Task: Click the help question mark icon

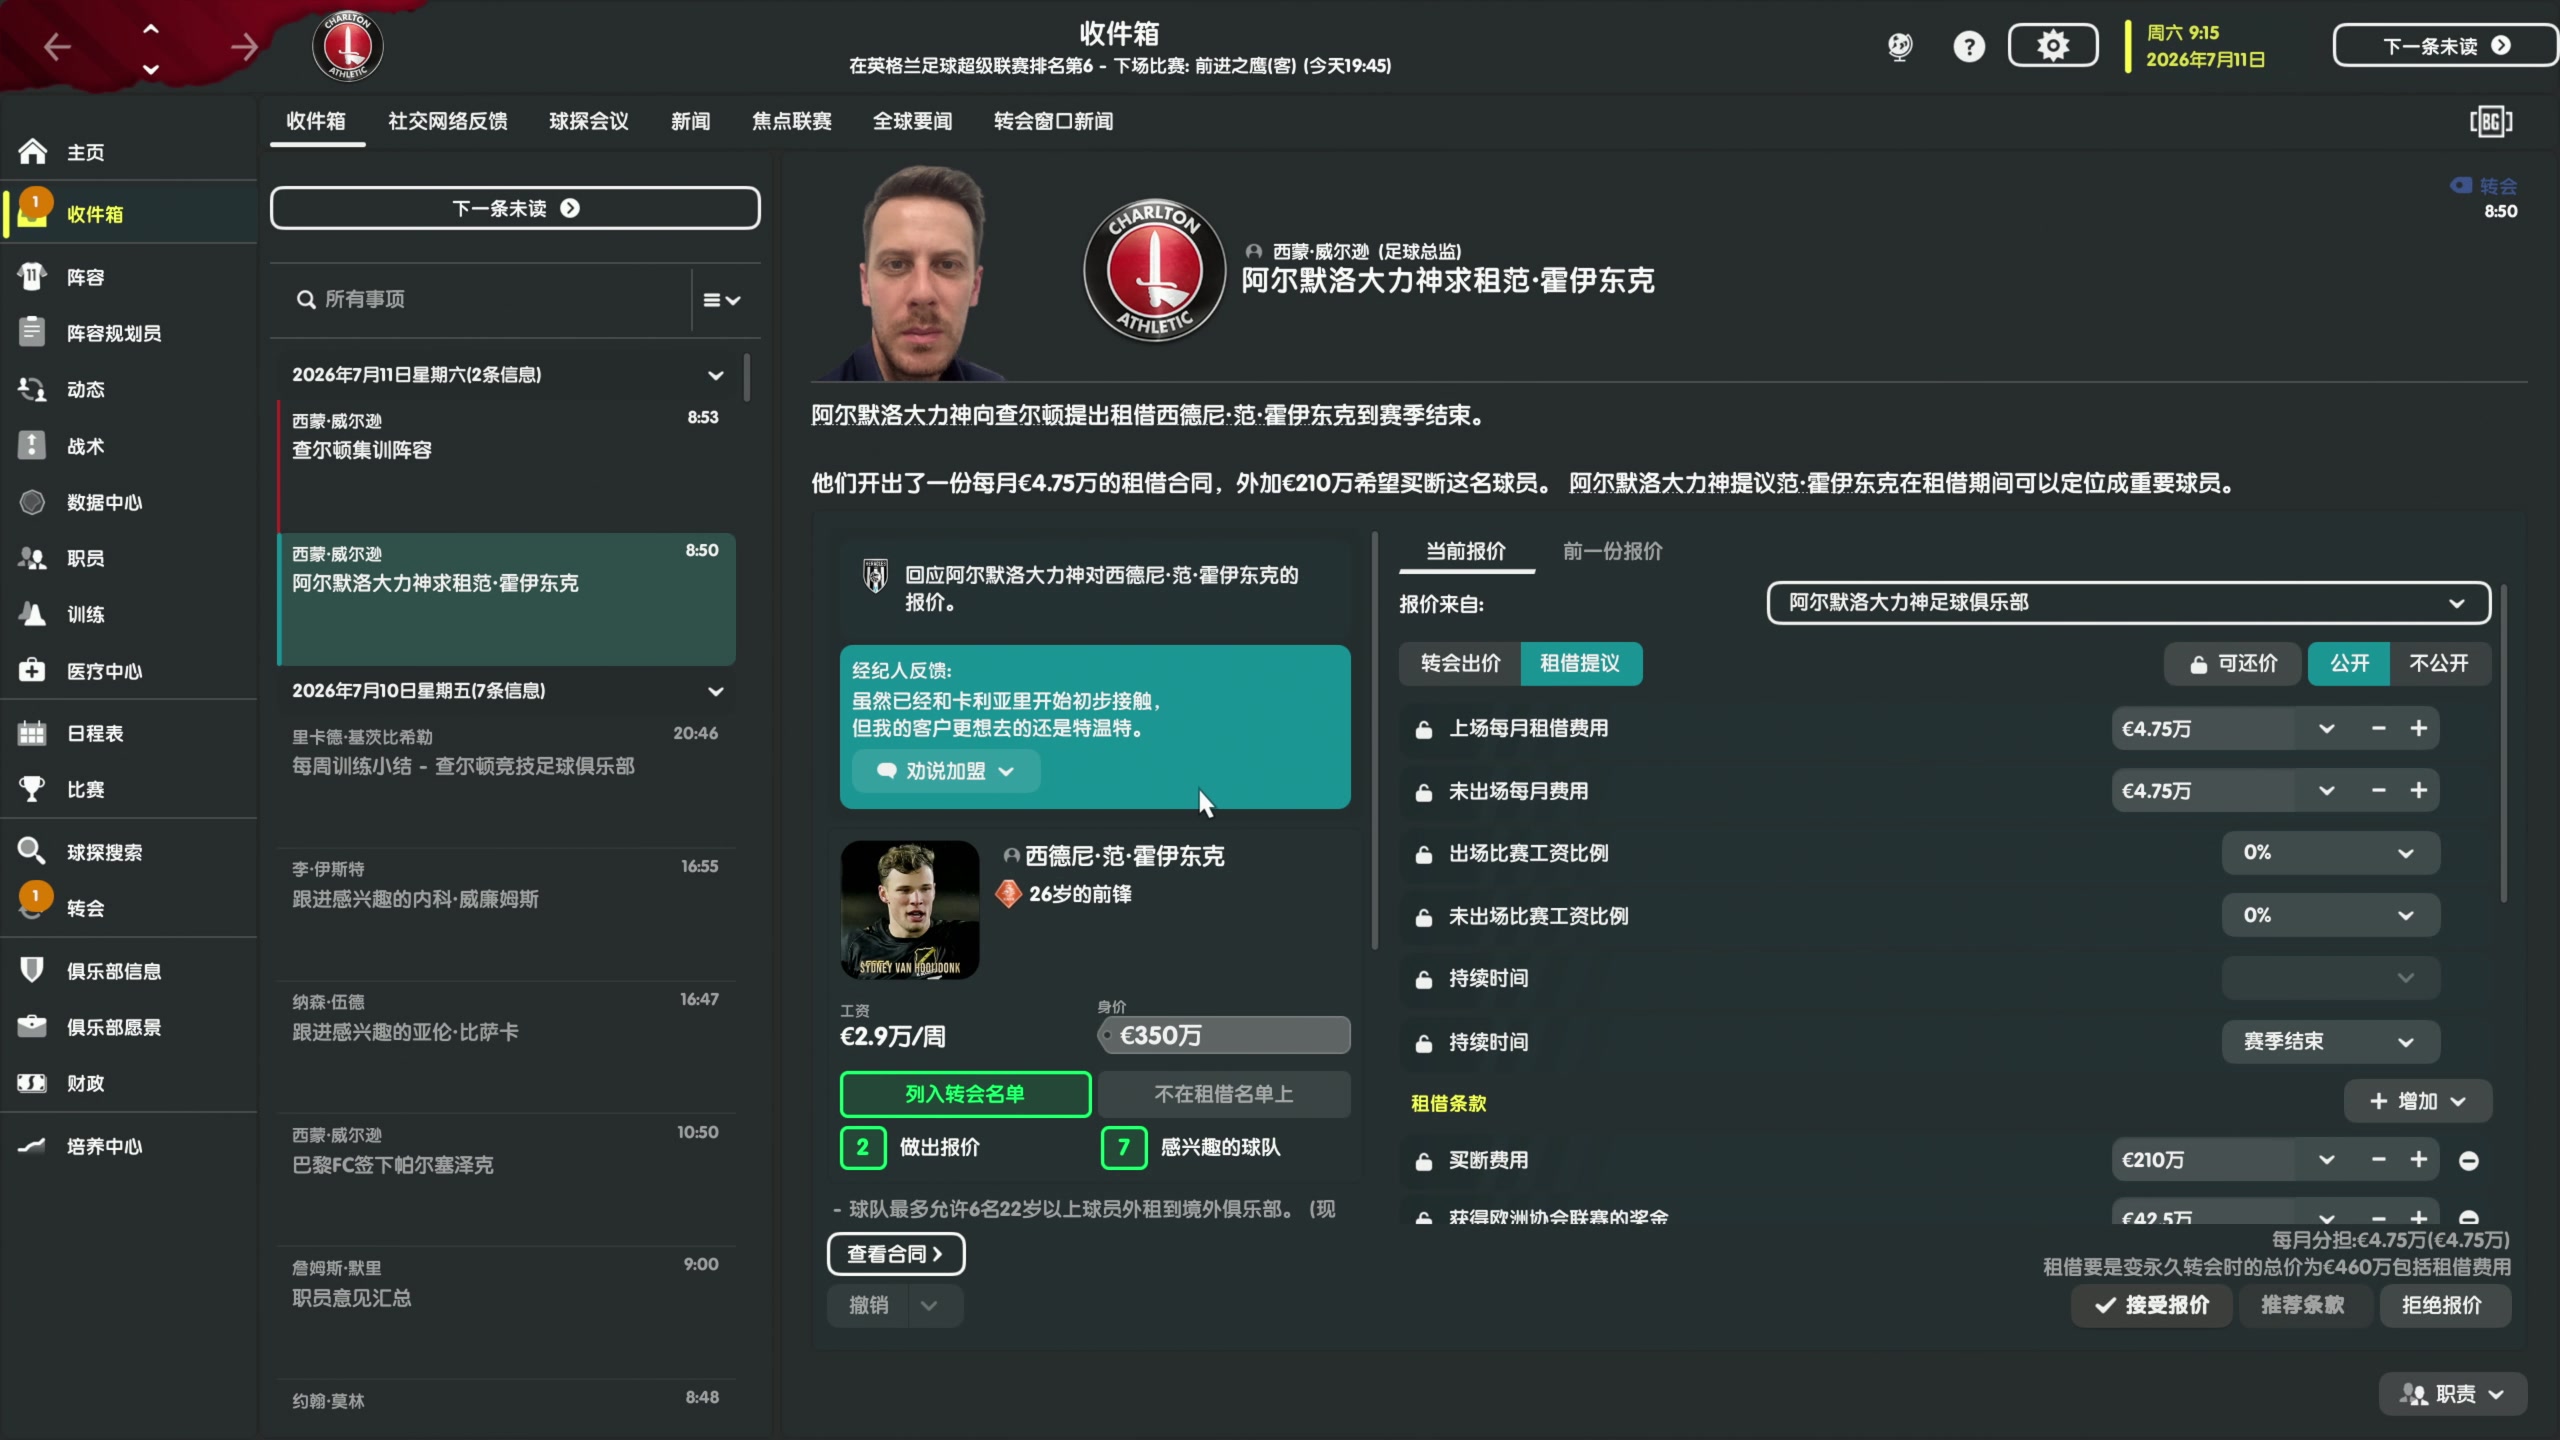Action: (x=1969, y=46)
